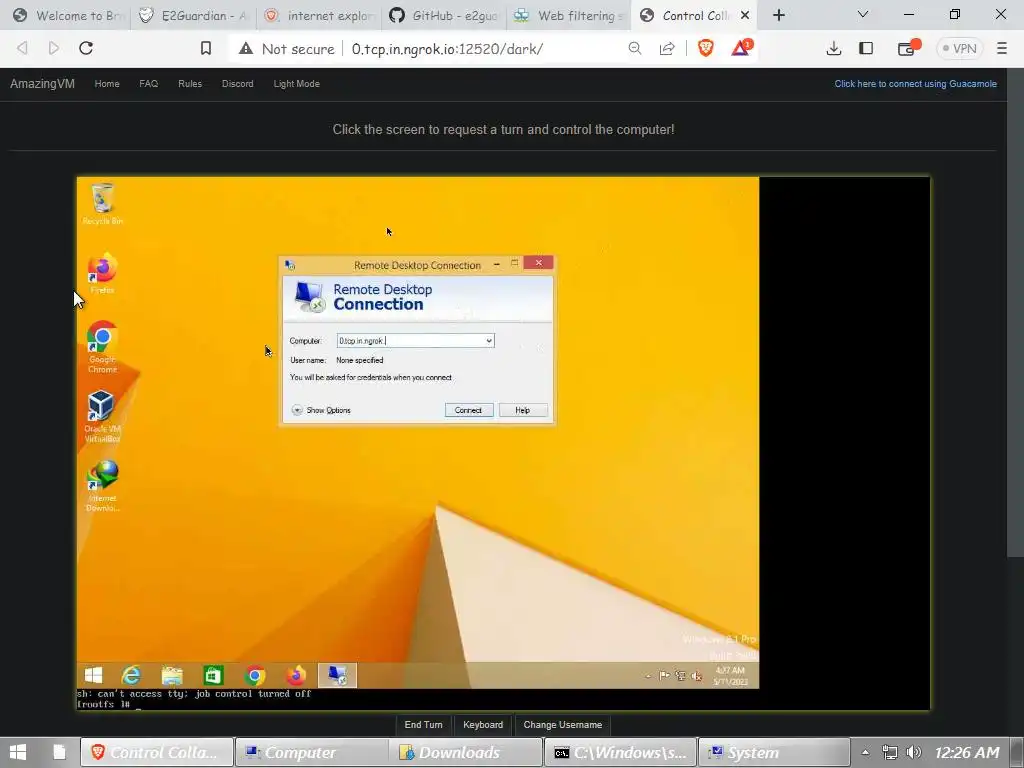
Task: Open Chrome in the VM taskbar
Action: pos(255,675)
